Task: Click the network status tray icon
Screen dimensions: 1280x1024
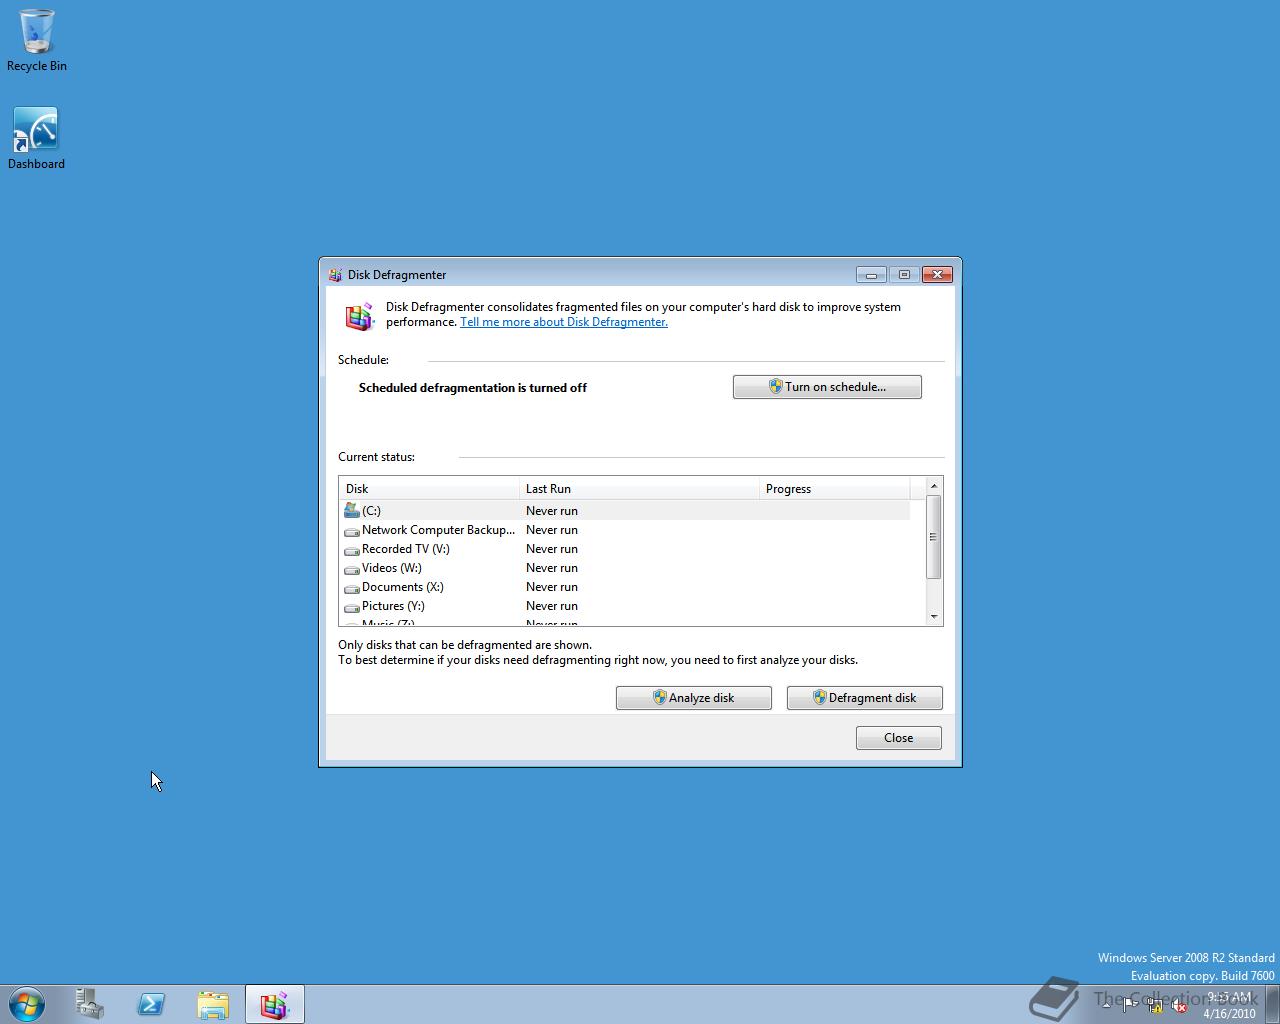Action: click(1155, 1006)
